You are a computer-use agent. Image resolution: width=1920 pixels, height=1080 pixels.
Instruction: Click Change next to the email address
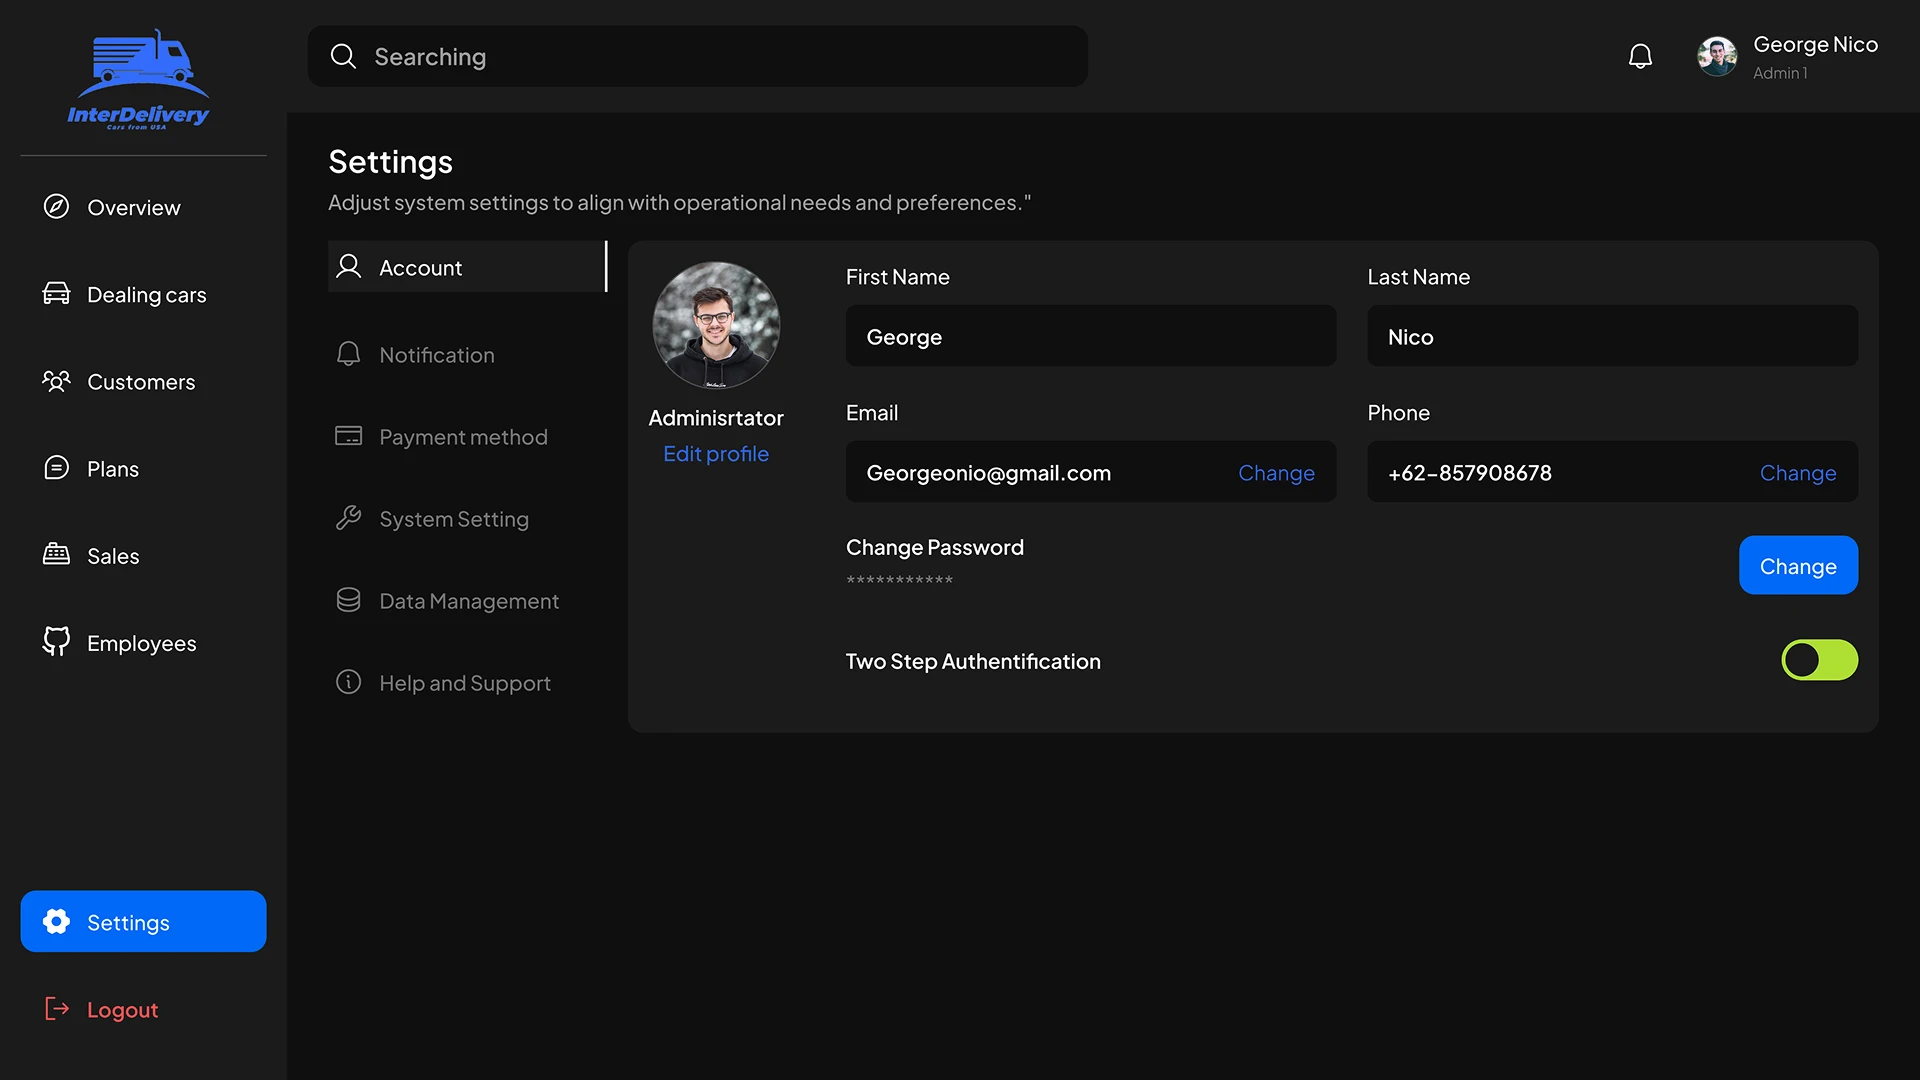click(x=1276, y=473)
